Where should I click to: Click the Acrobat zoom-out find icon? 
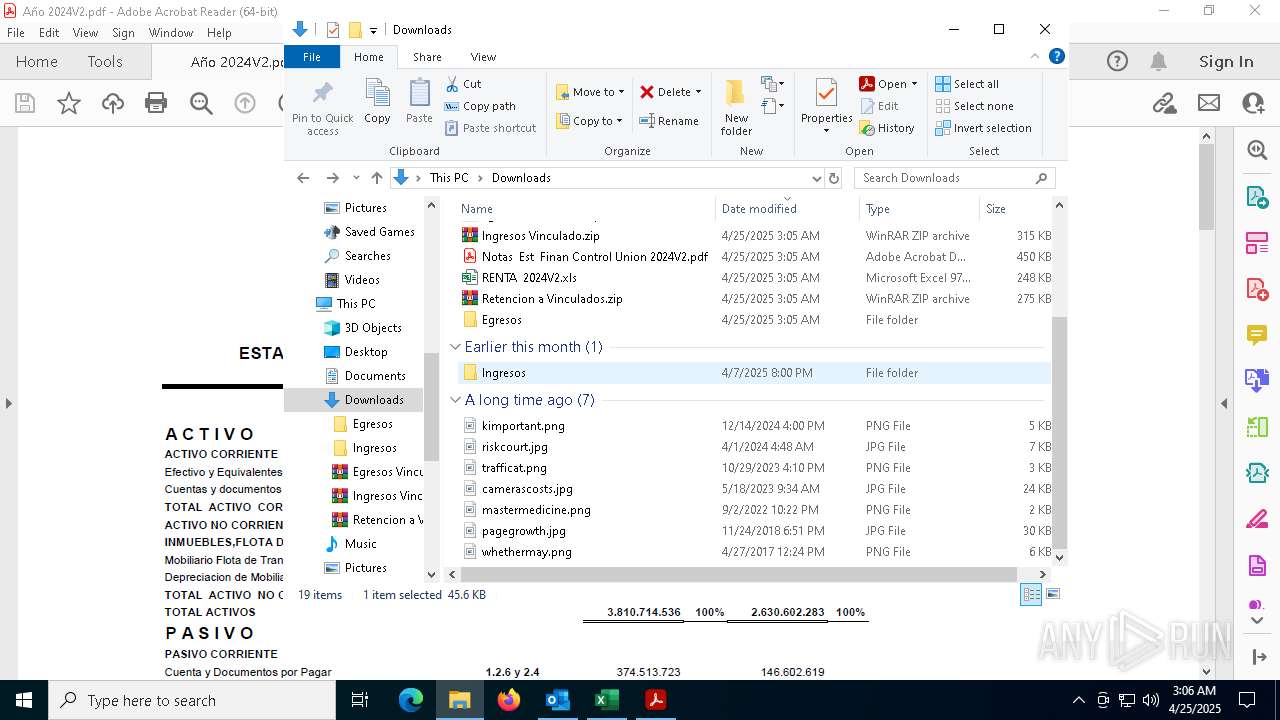[201, 102]
